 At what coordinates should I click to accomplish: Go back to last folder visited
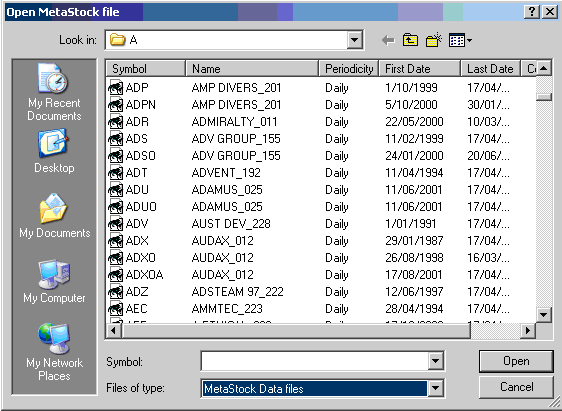[388, 40]
